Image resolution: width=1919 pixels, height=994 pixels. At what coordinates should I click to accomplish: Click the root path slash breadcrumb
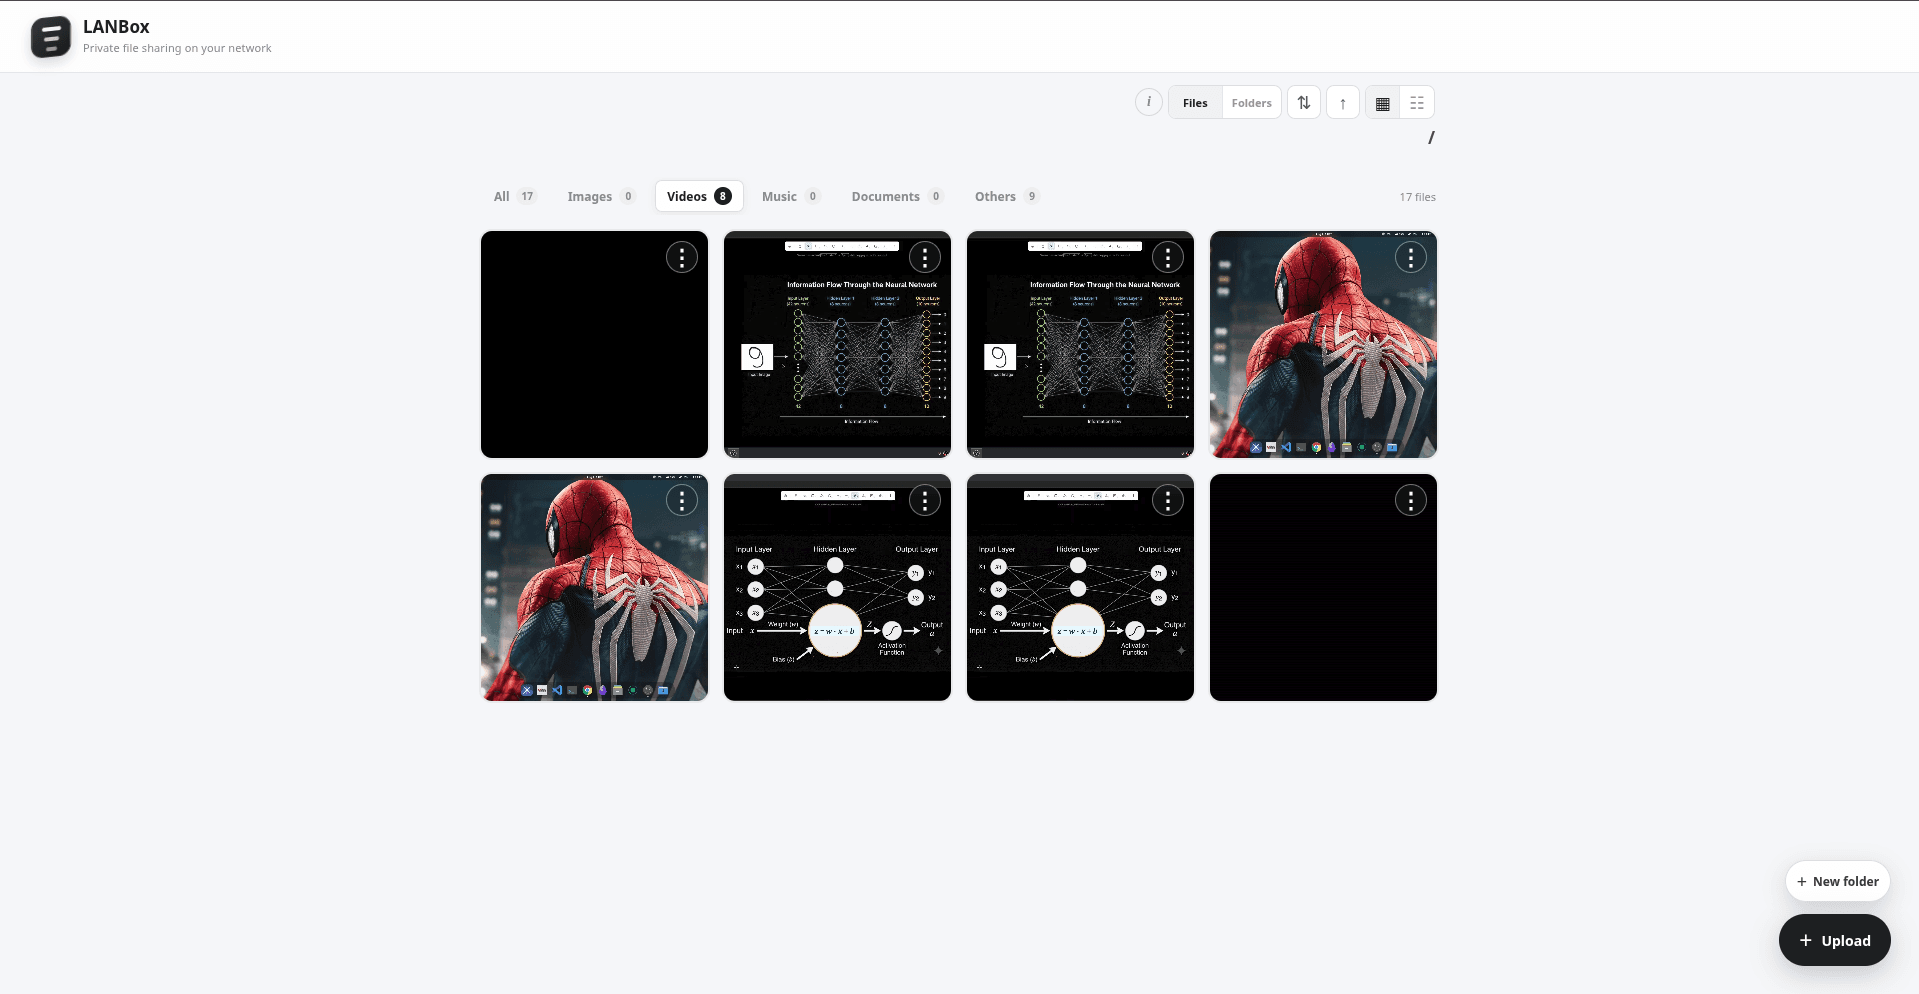1431,138
